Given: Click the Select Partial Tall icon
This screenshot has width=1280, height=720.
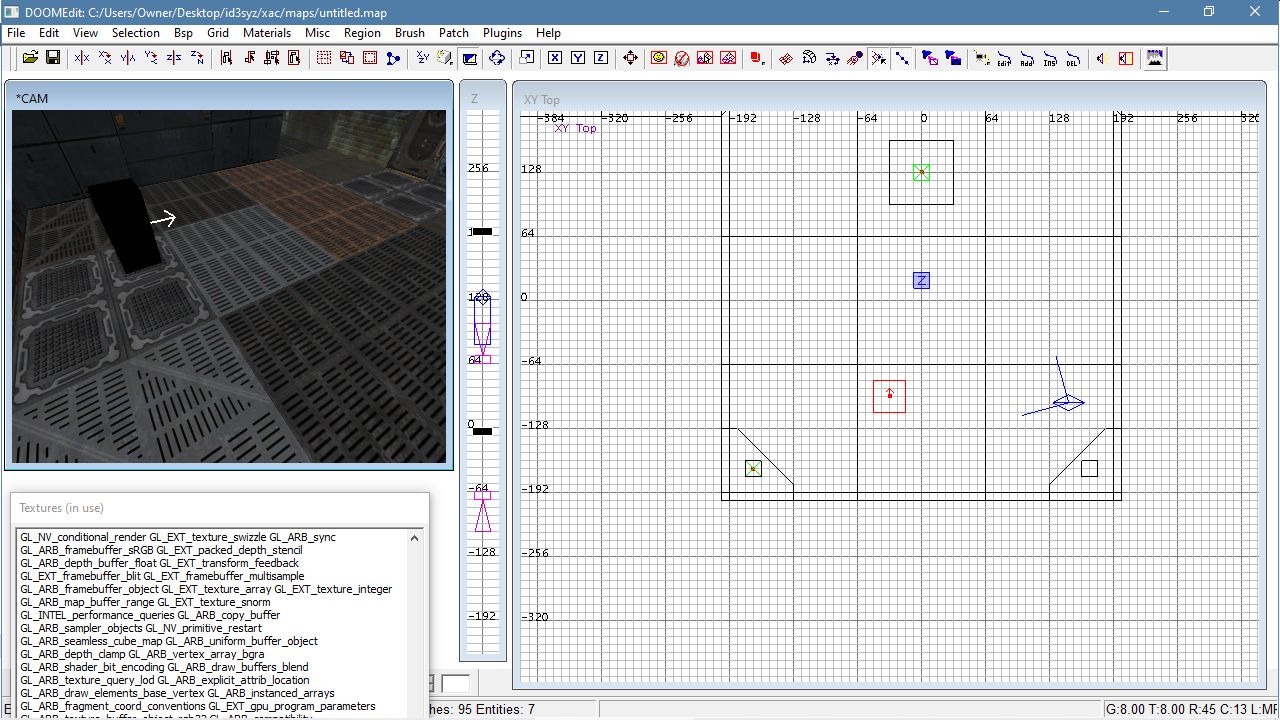Looking at the screenshot, I should click(272, 58).
